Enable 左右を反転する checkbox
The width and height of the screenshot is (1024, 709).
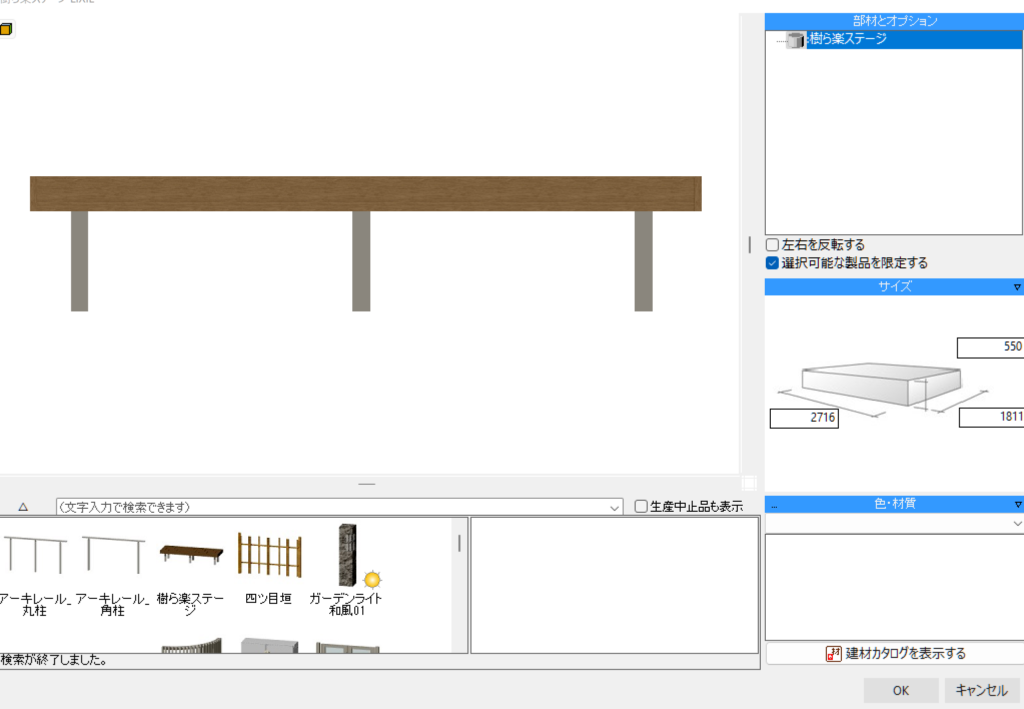coord(772,245)
